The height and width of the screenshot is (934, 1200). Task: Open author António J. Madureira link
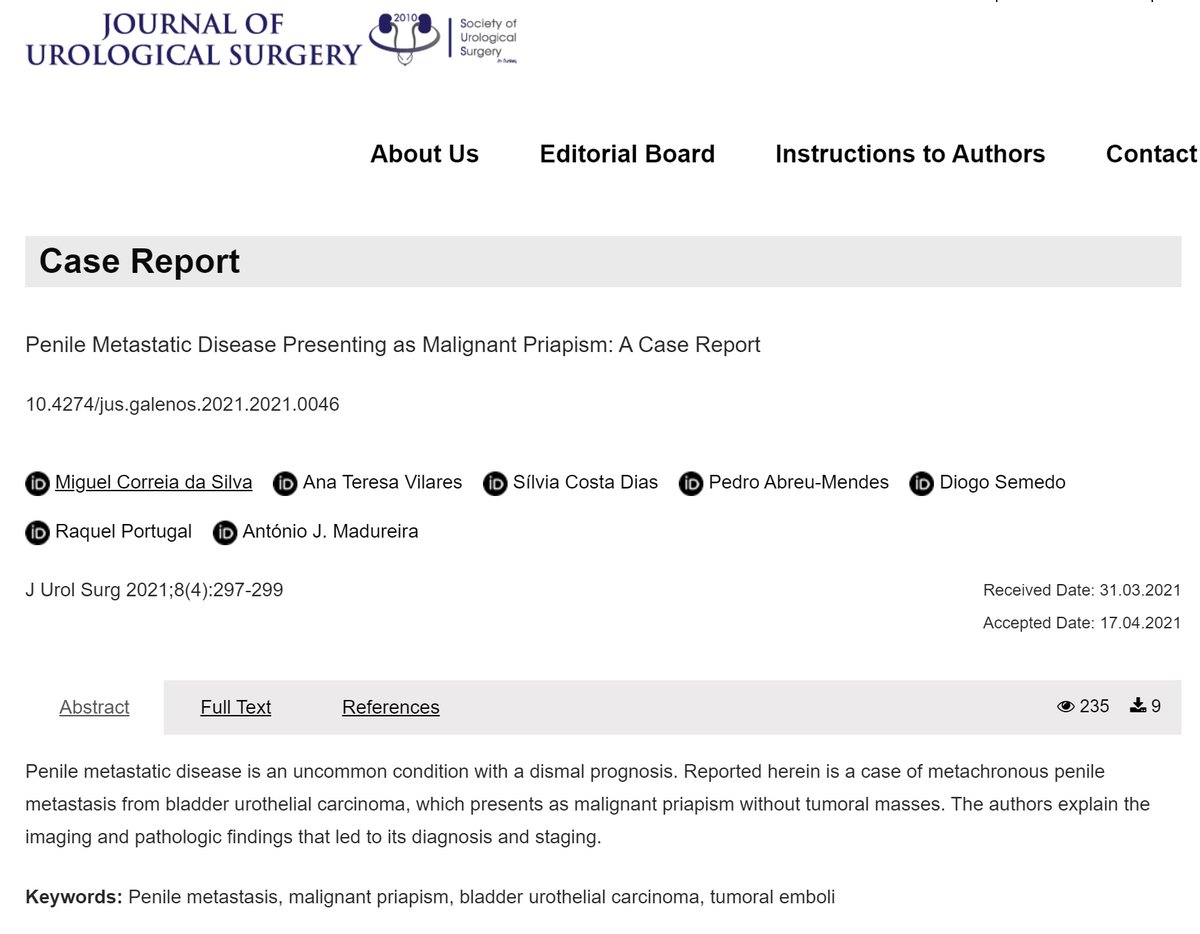click(x=331, y=532)
